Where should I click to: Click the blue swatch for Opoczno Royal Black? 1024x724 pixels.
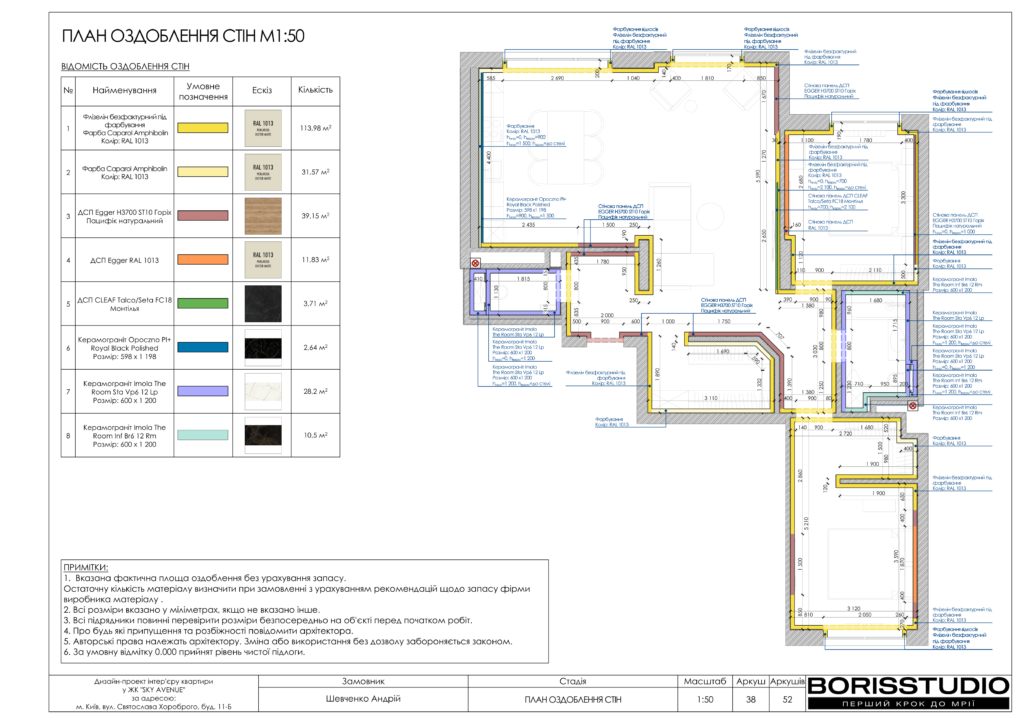click(x=204, y=348)
